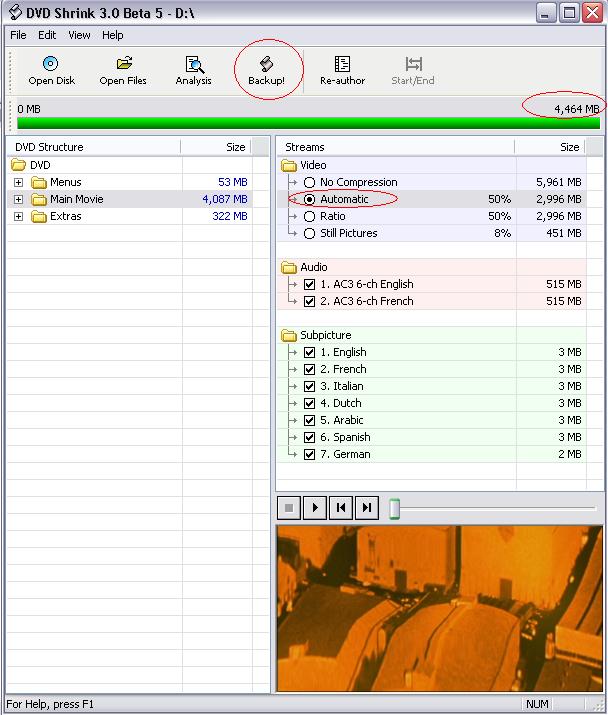
Task: Select Automatic video compression
Action: point(309,199)
